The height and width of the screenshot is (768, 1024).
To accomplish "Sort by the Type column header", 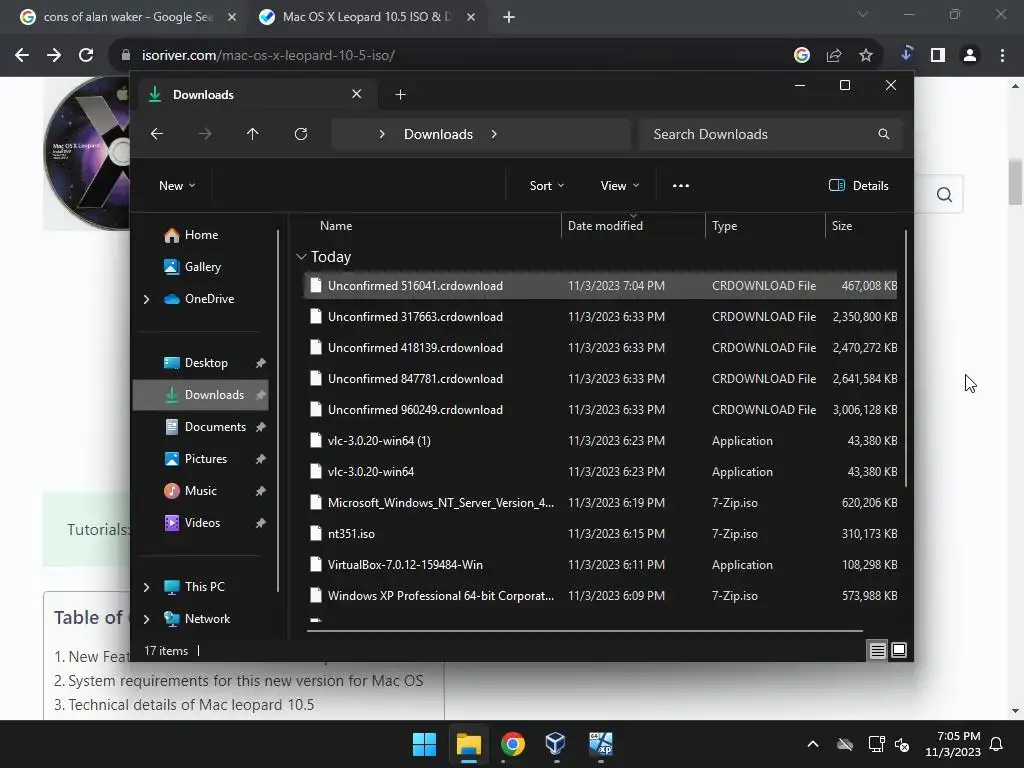I will tap(724, 226).
